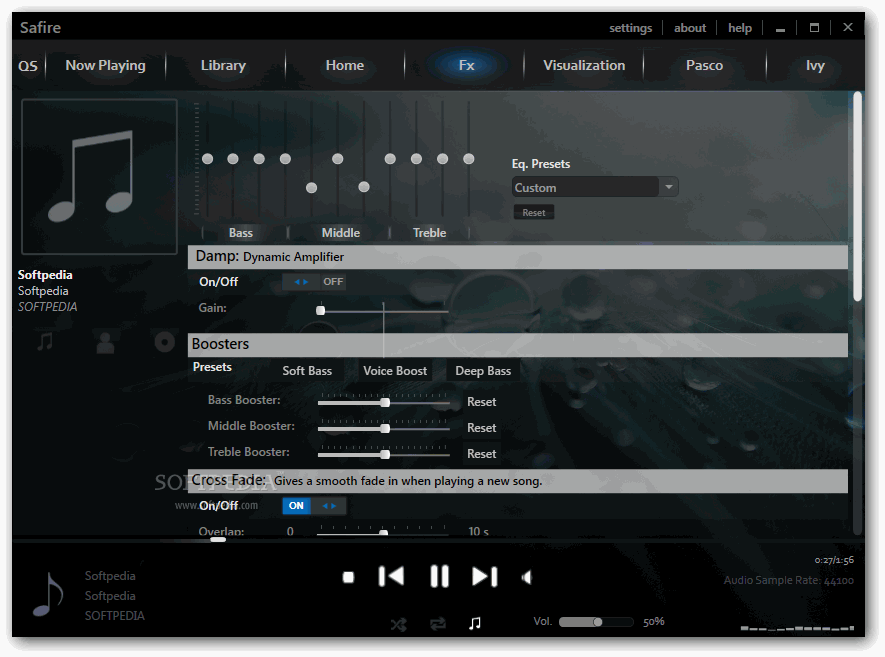Open settings from the title bar
The width and height of the screenshot is (885, 657).
click(x=630, y=28)
